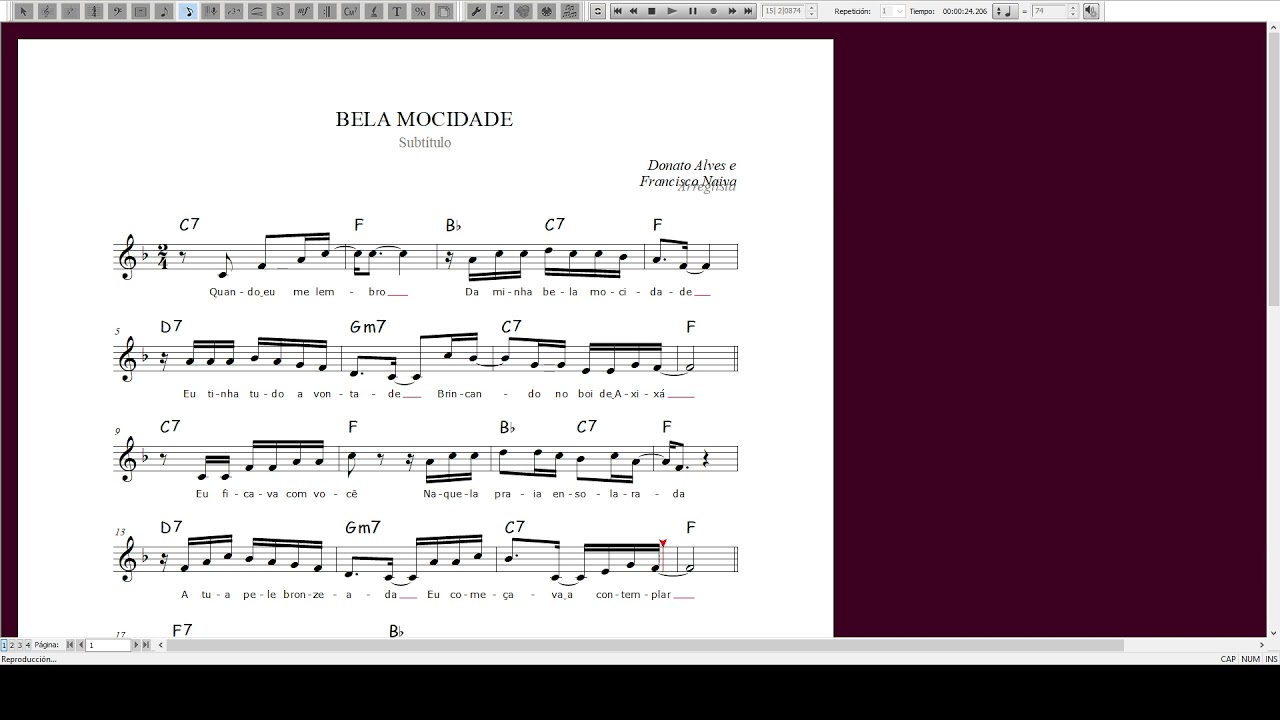Stop the playback
The width and height of the screenshot is (1280, 720).
tap(652, 11)
